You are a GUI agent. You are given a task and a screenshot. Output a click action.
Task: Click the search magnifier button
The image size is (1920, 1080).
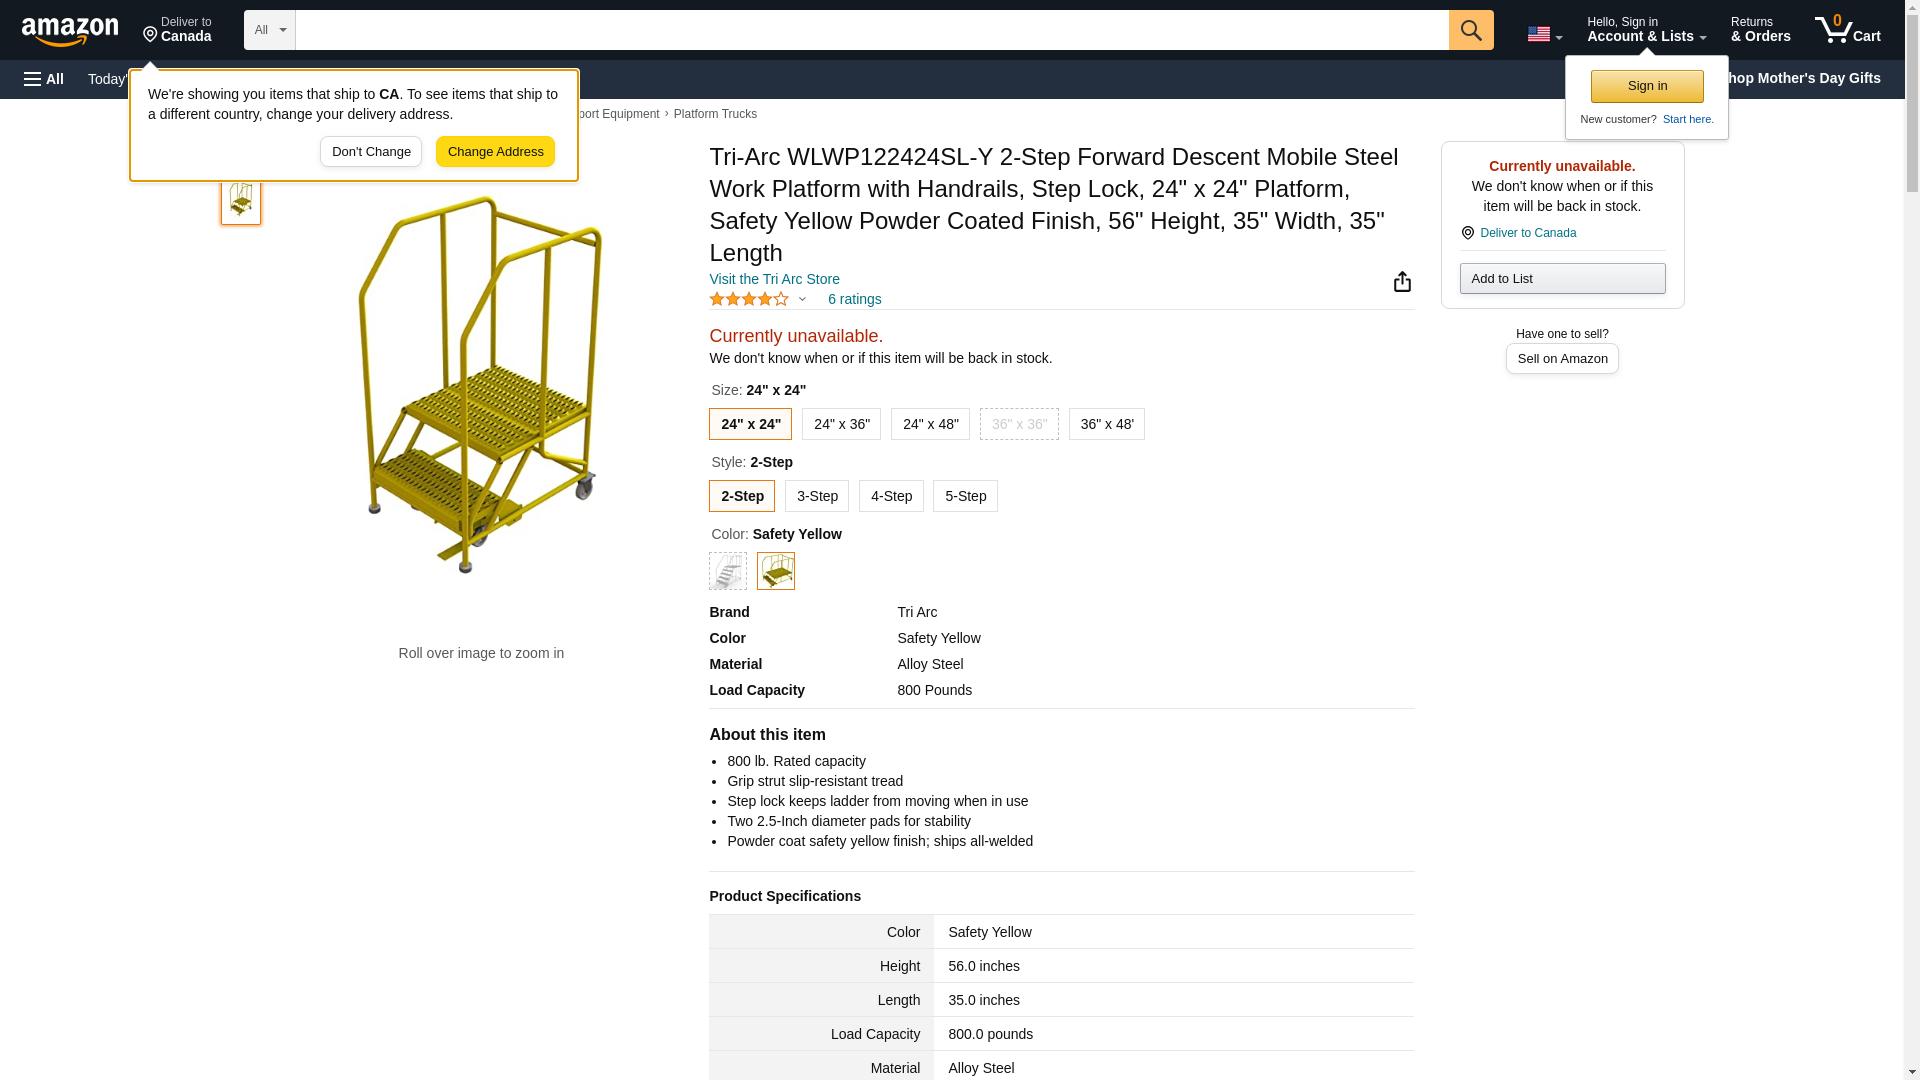coord(1470,30)
